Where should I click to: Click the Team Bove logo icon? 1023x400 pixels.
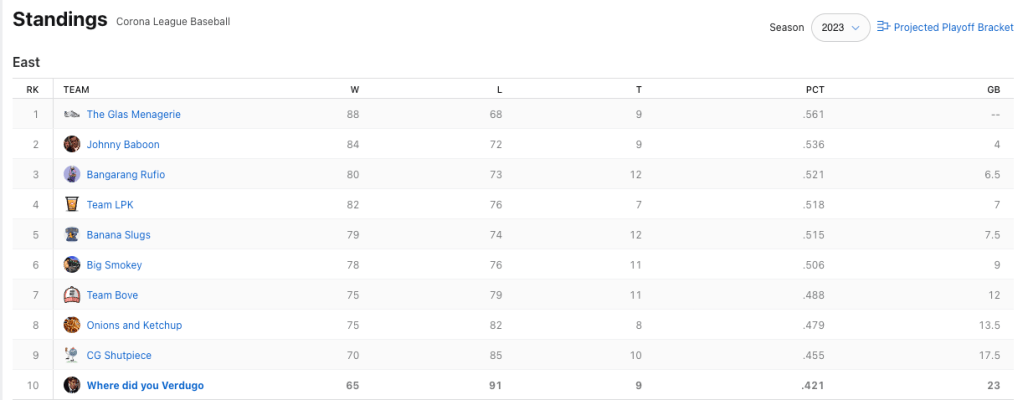pos(71,295)
